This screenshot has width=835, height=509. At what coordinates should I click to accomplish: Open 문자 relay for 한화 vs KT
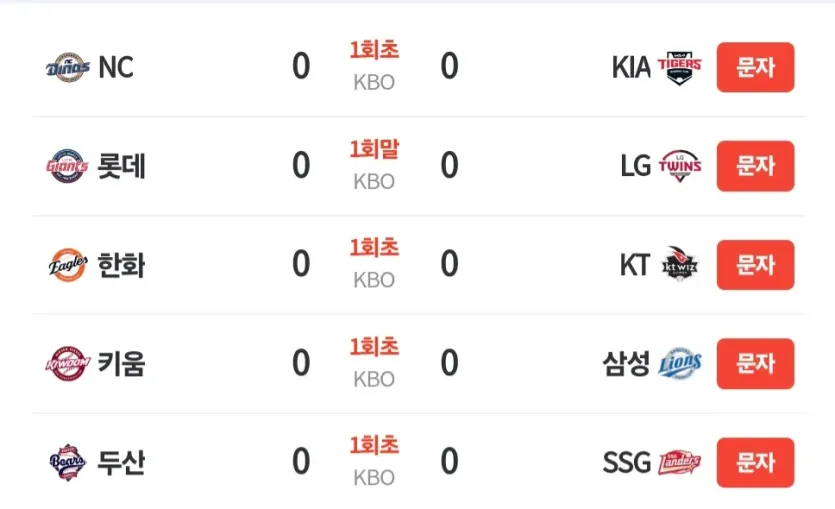coord(755,265)
